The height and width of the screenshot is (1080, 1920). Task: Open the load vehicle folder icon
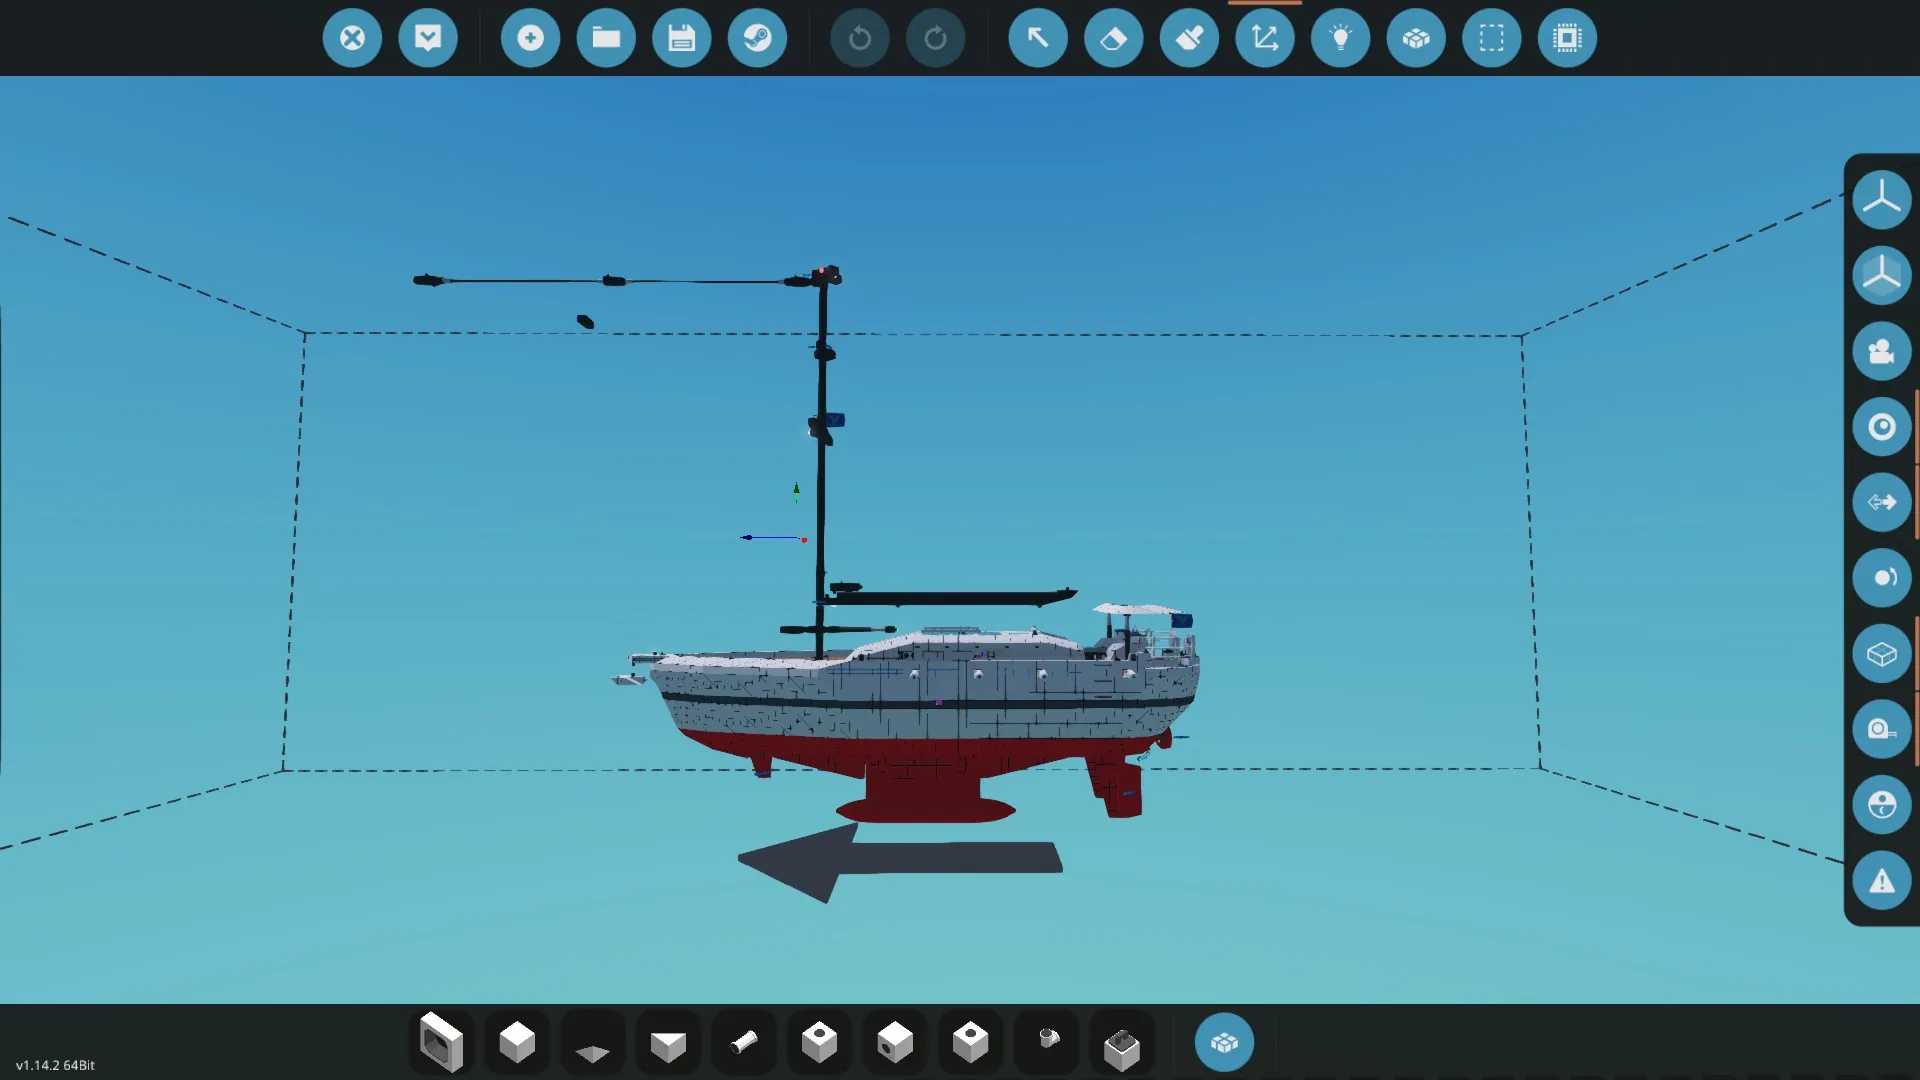[606, 38]
